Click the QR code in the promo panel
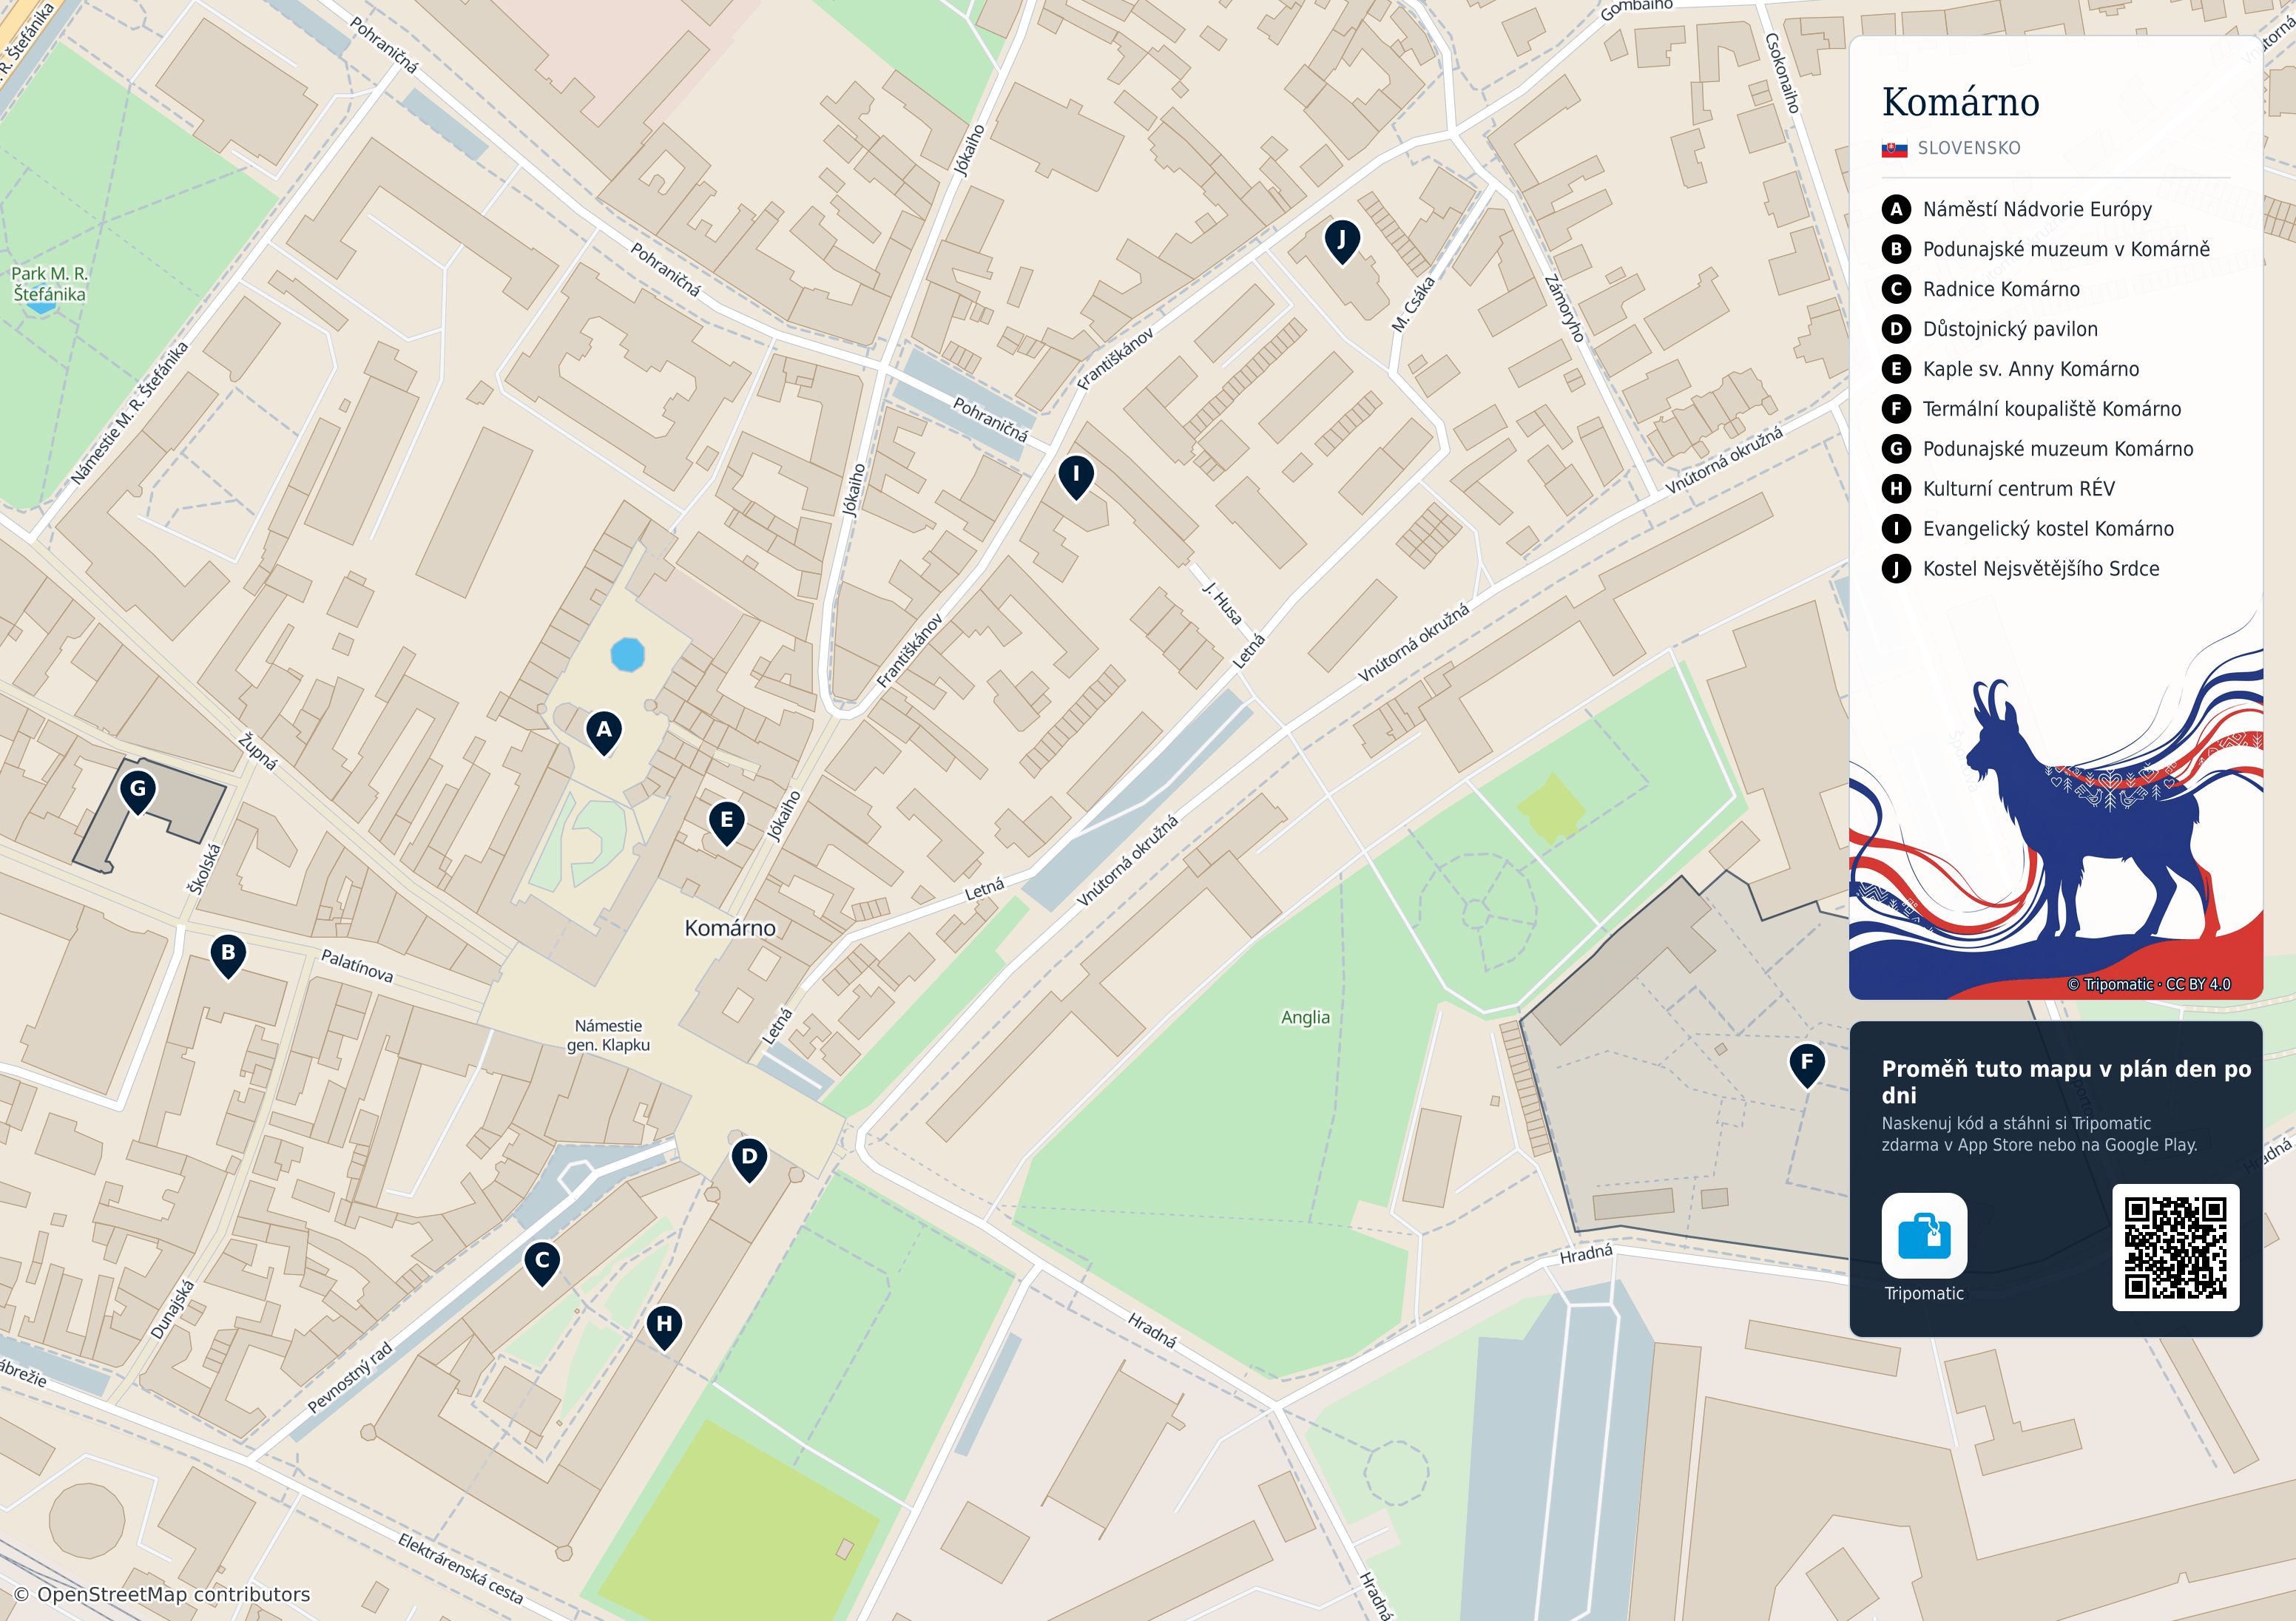 pyautogui.click(x=2175, y=1247)
